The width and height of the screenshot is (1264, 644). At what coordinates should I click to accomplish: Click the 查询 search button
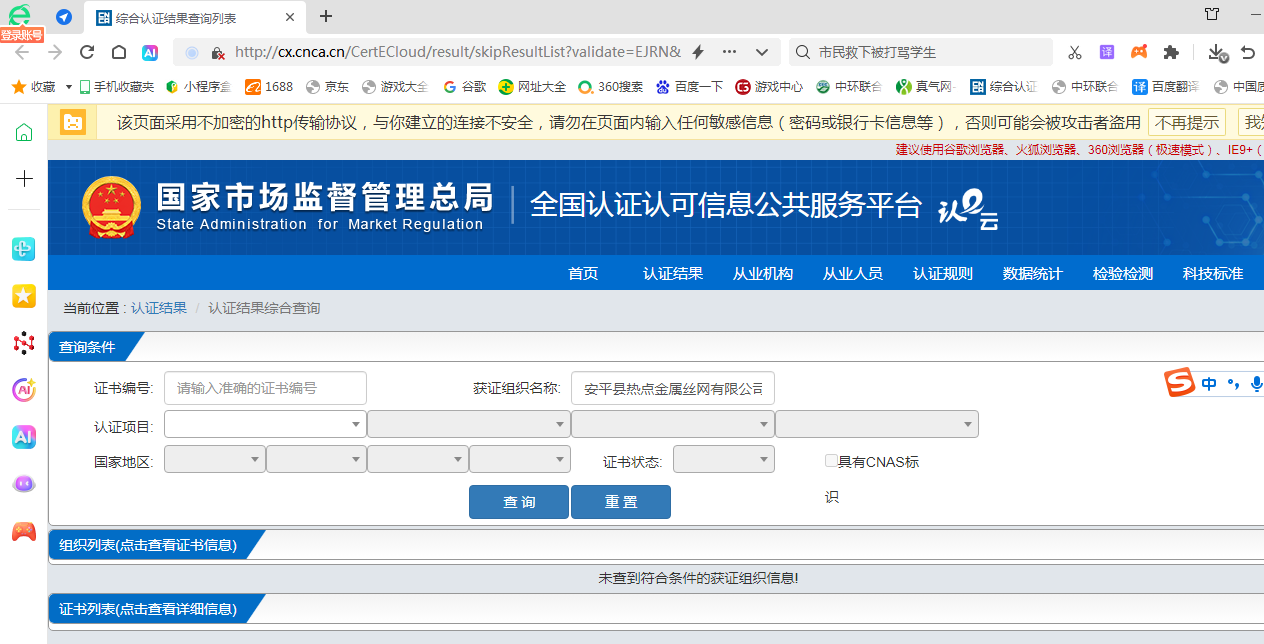coord(519,502)
